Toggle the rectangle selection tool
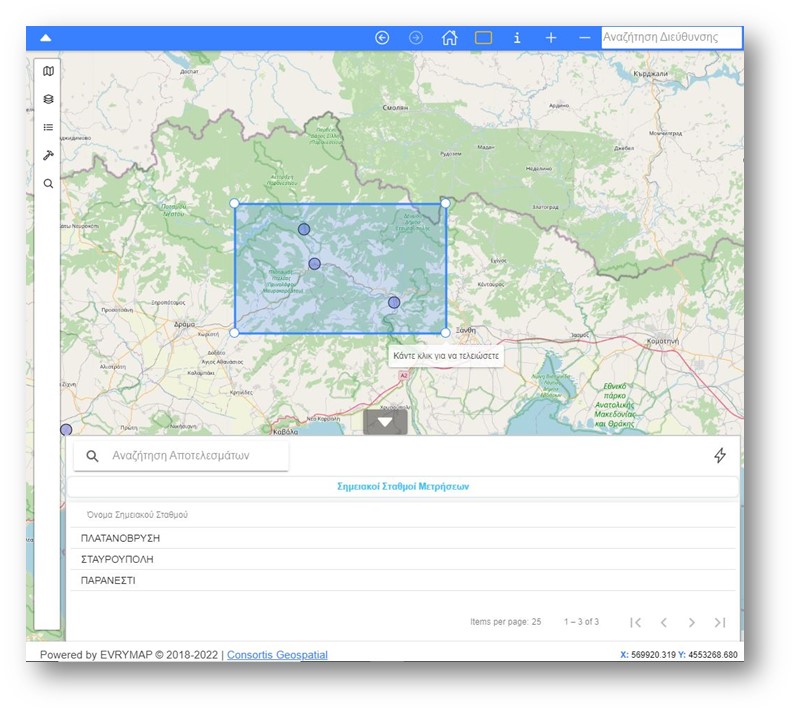This screenshot has width=796, height=714. (x=483, y=38)
